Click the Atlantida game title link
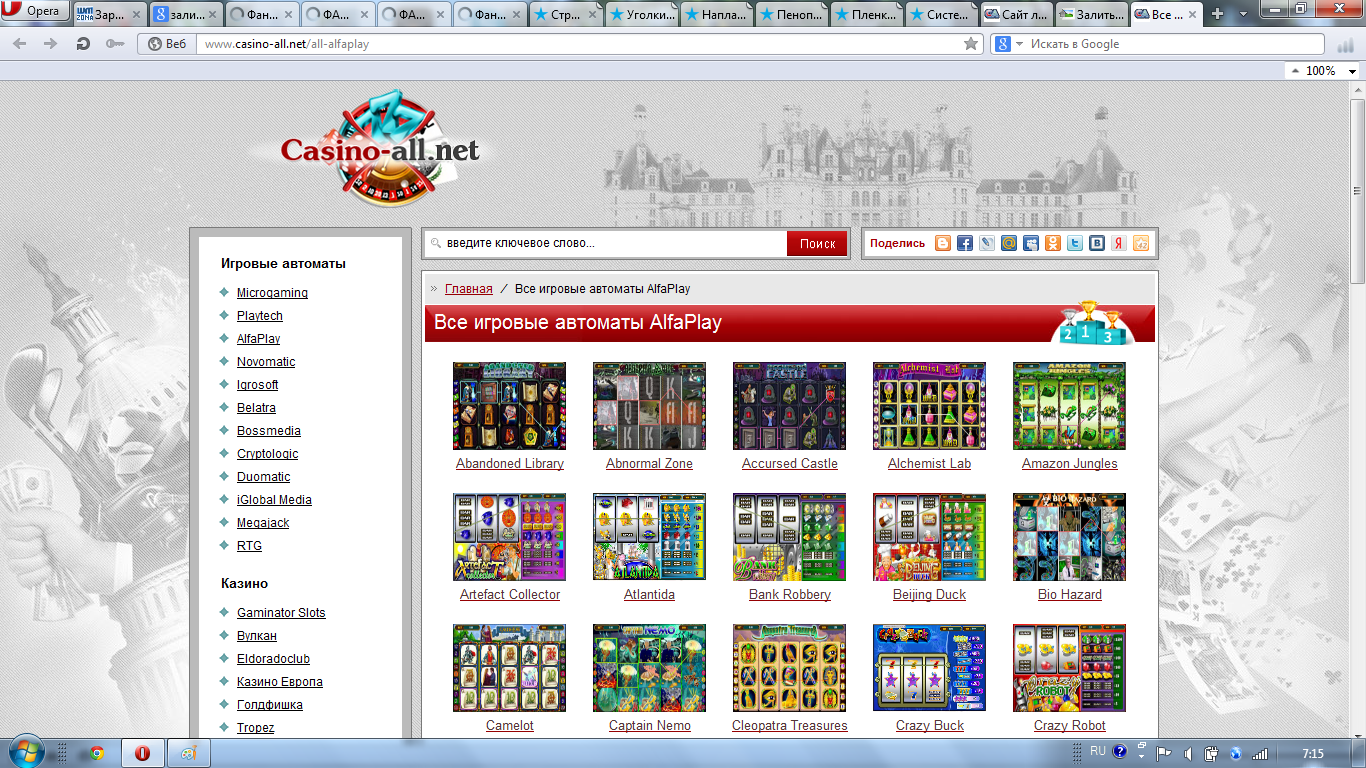This screenshot has width=1366, height=768. pos(649,595)
